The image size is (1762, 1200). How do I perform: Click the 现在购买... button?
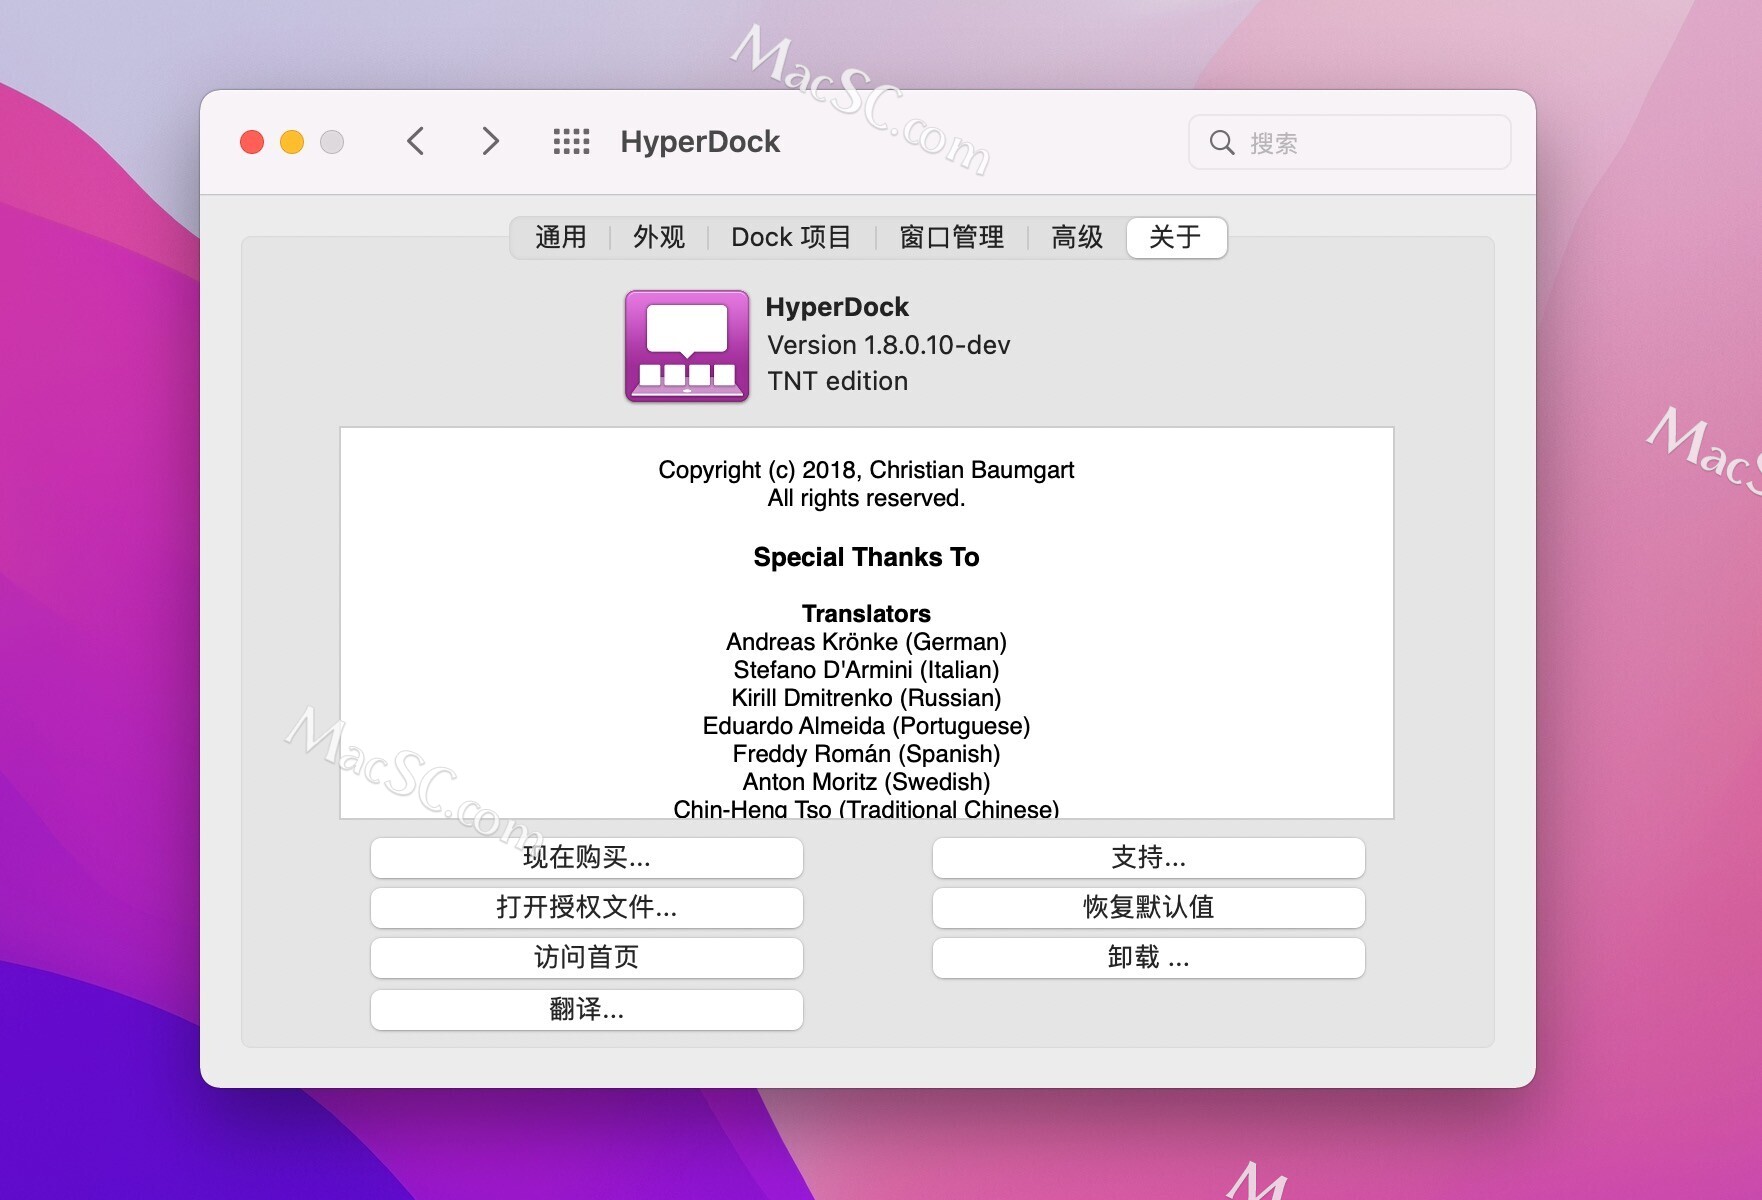pyautogui.click(x=587, y=858)
